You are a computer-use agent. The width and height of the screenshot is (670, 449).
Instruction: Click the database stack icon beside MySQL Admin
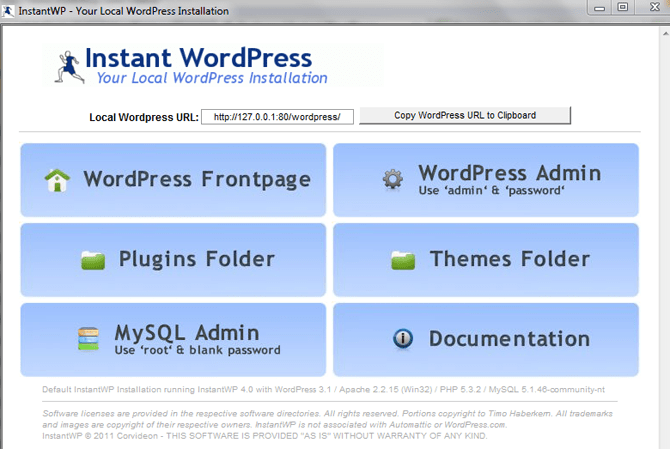pos(88,339)
